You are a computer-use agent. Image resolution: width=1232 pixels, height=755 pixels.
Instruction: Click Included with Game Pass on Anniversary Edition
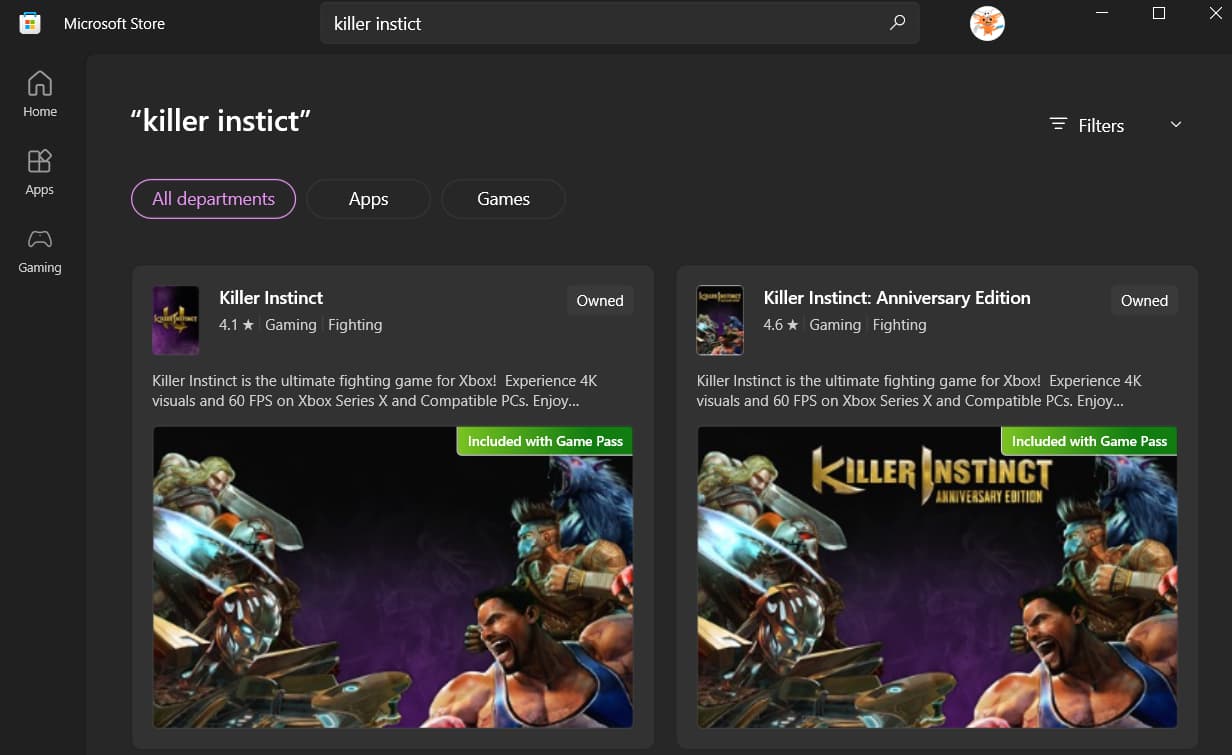[x=1089, y=441]
